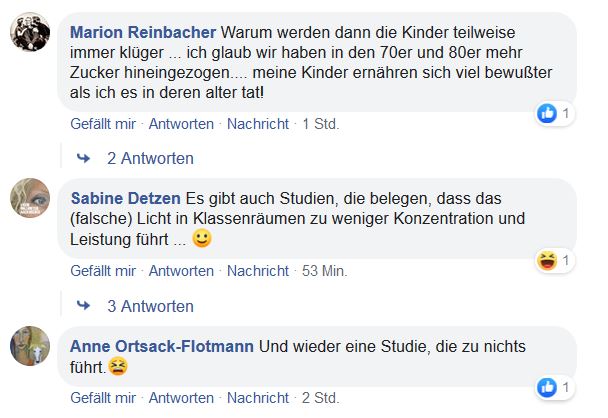Screen dimensions: 608x418
Task: Open Marion Reinbacher's profile picture
Action: point(30,32)
